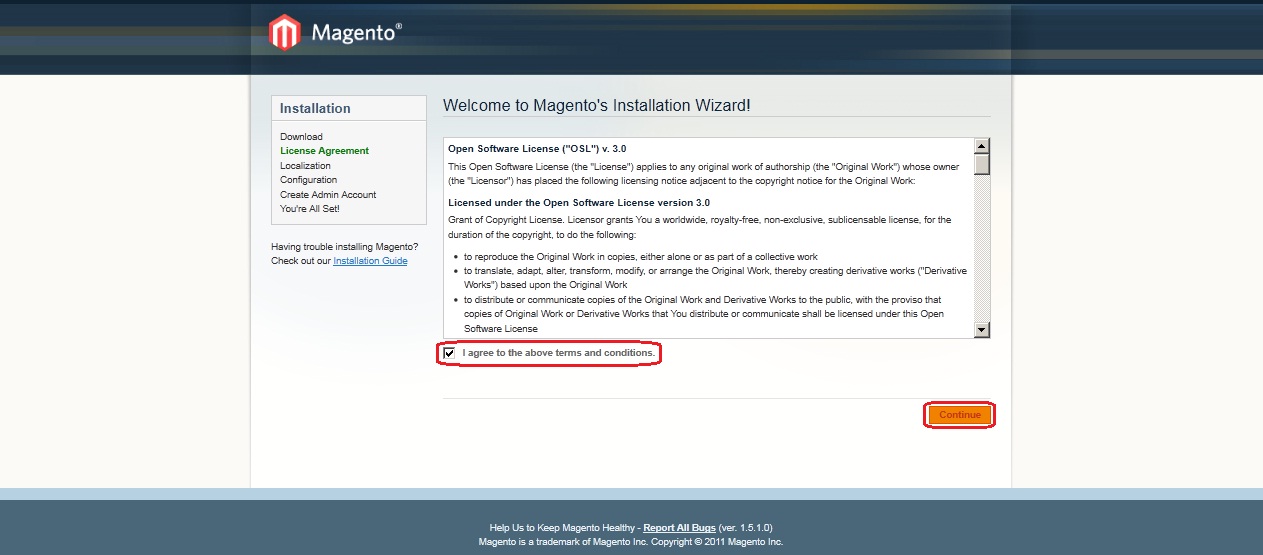This screenshot has width=1263, height=555.
Task: Open the Report All Bugs link
Action: [679, 527]
